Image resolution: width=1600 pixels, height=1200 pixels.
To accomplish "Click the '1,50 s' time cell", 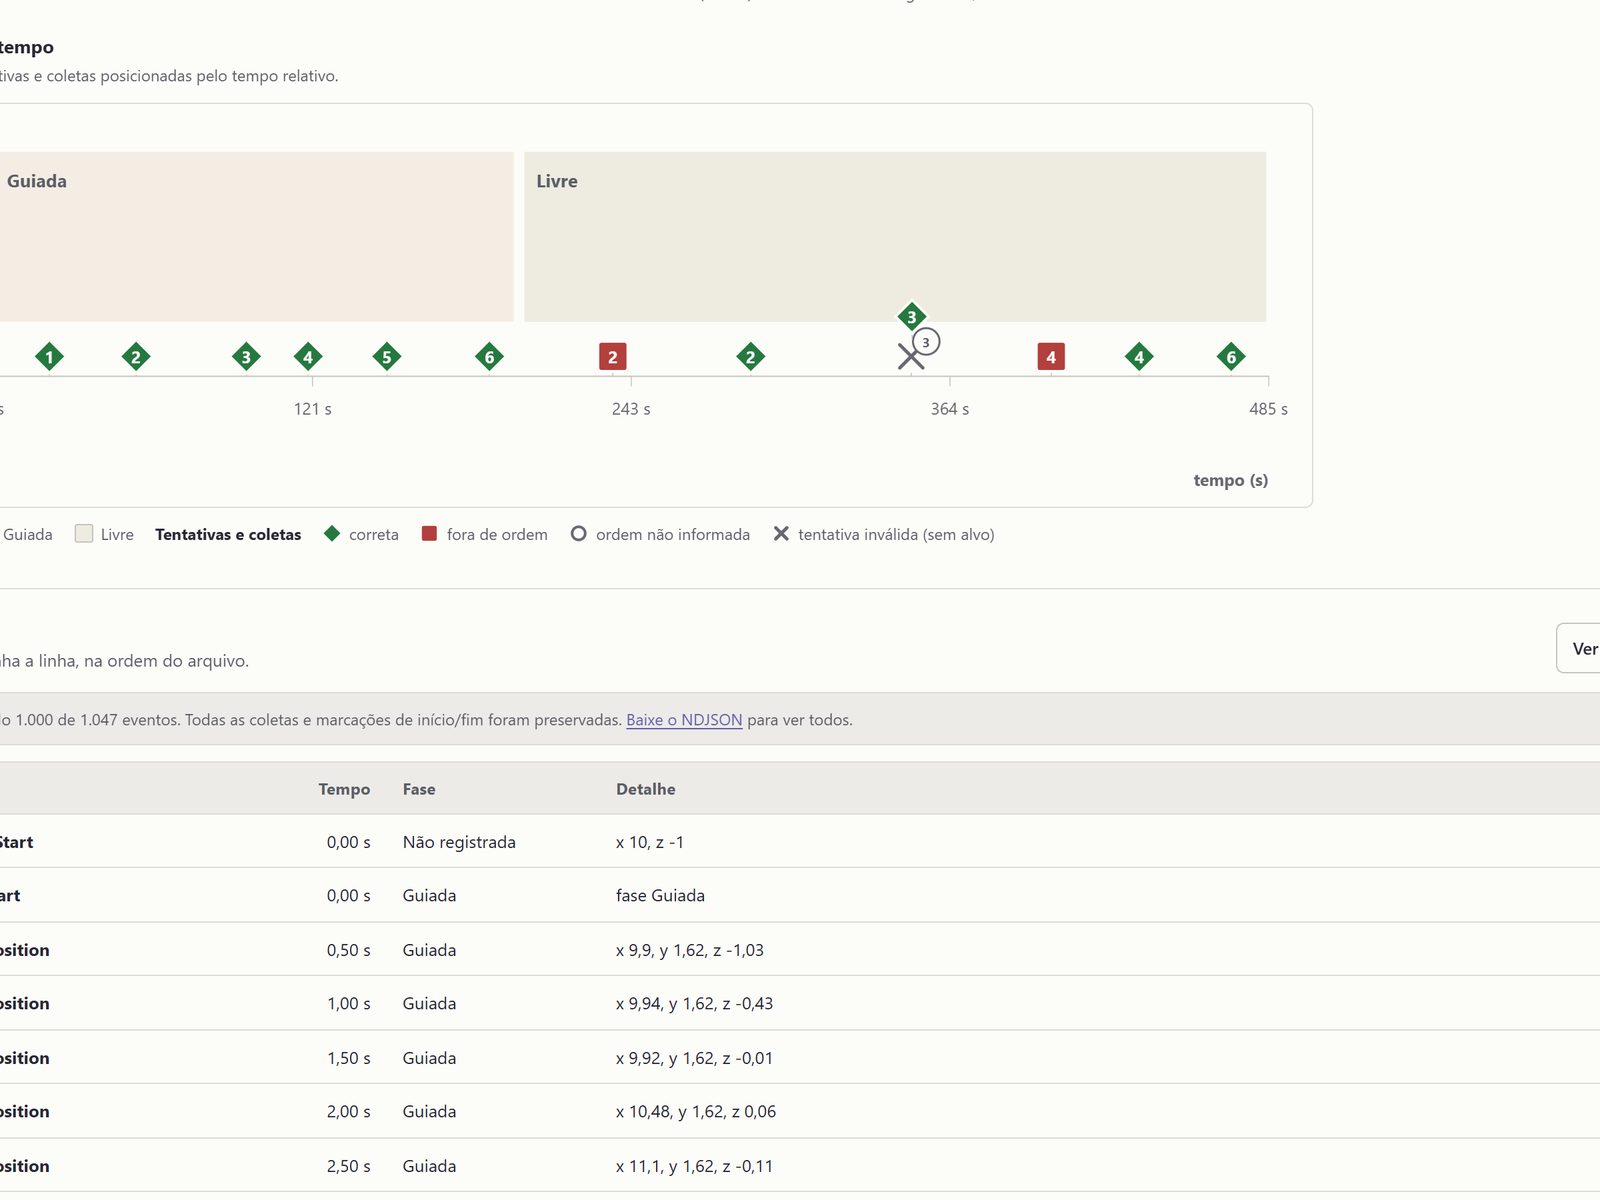I will tap(348, 1058).
